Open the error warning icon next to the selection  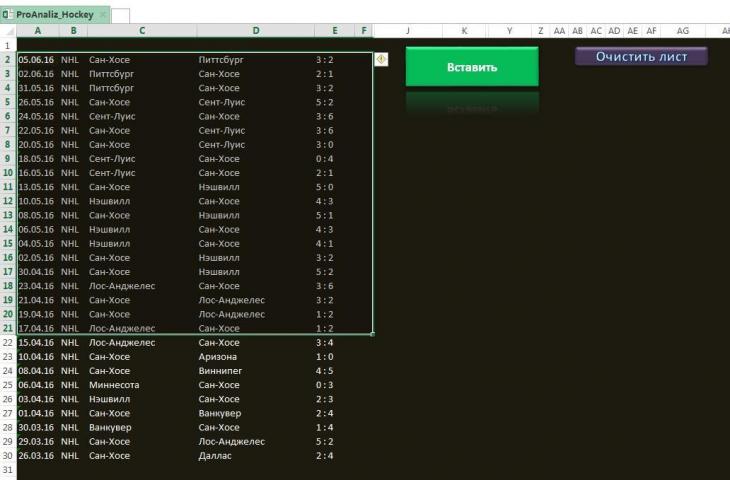[x=381, y=60]
